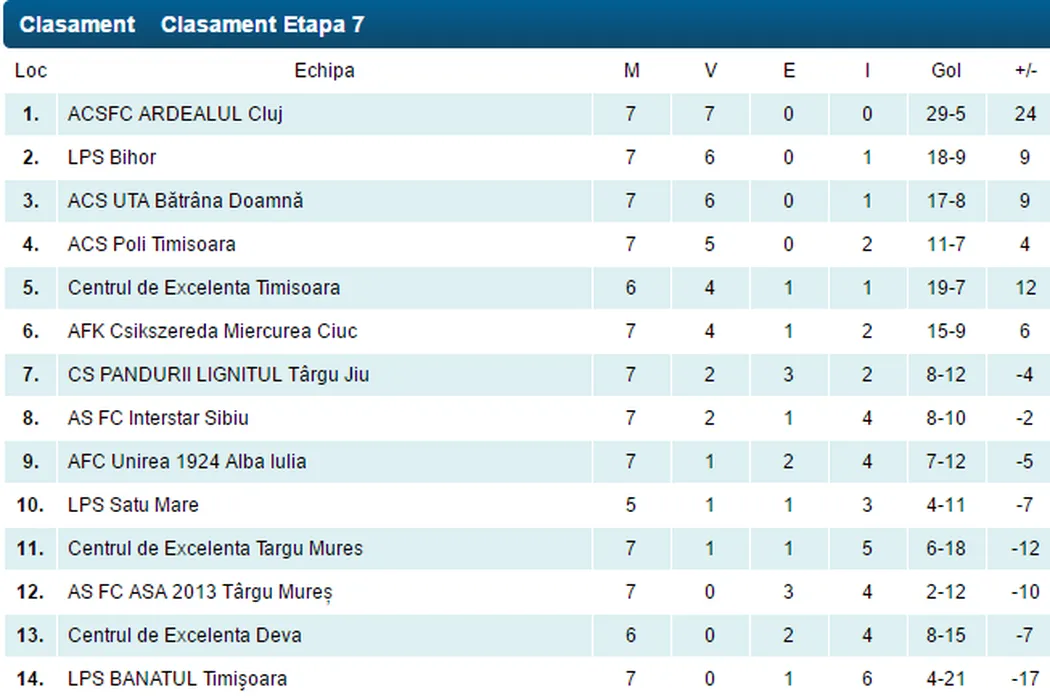This screenshot has width=1050, height=700.
Task: Click the LPS Bihor team name
Action: tap(112, 157)
